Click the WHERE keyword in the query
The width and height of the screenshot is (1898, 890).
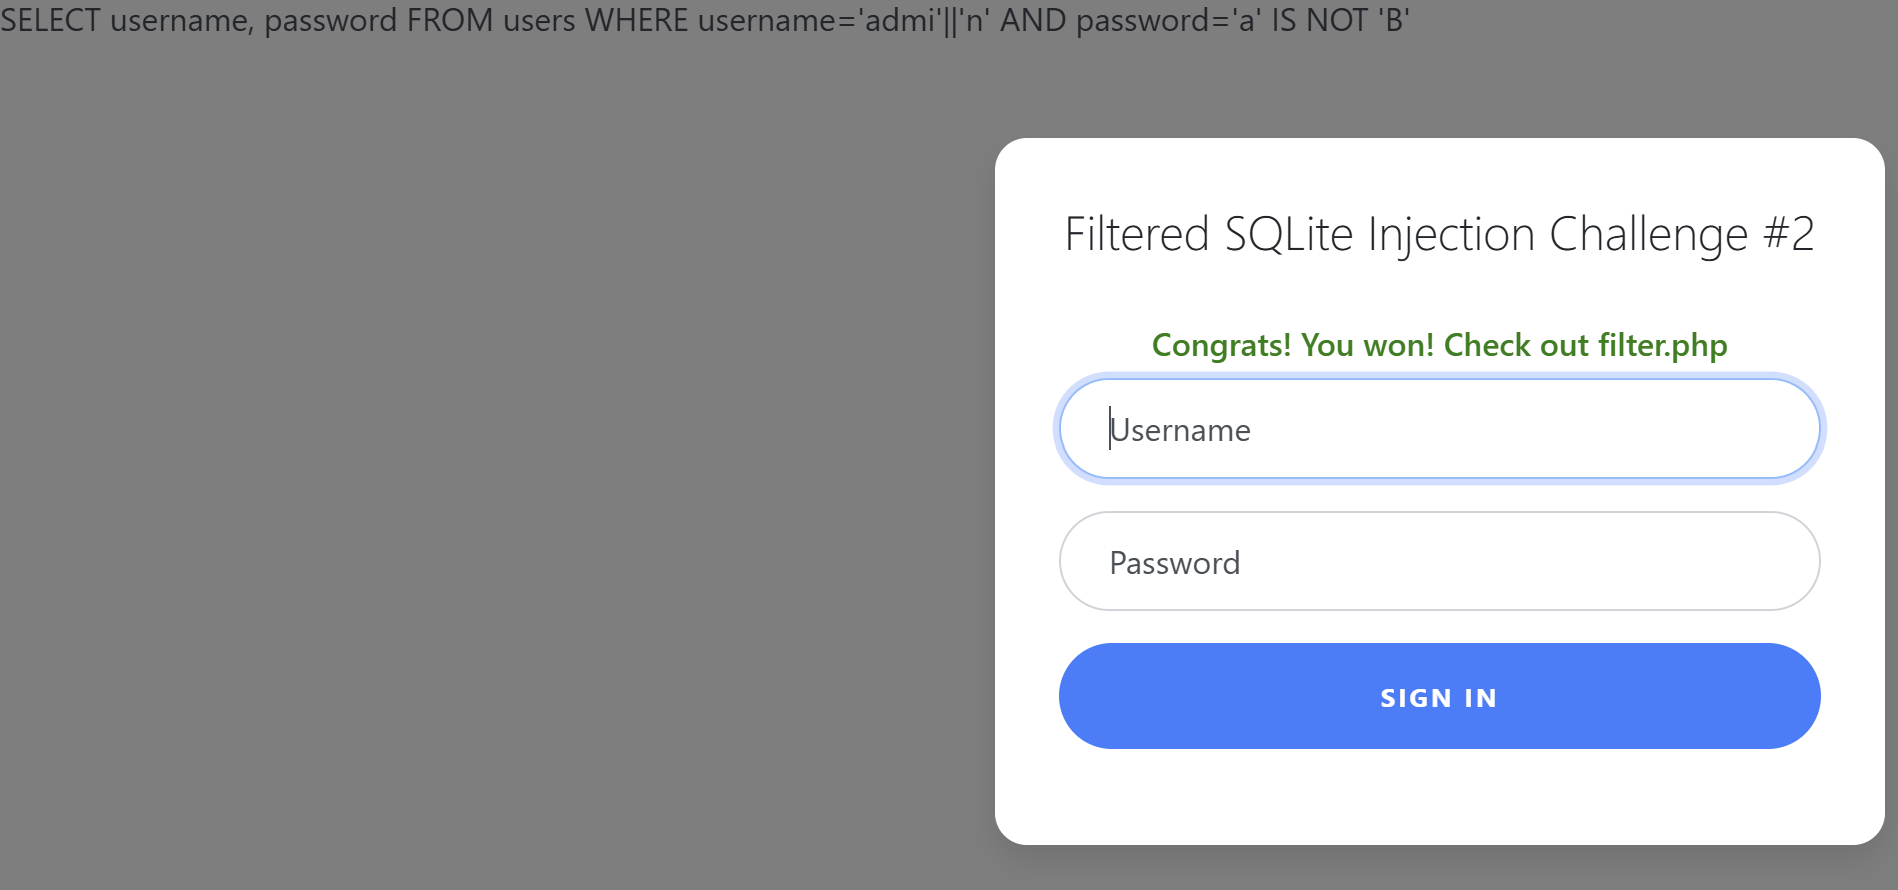tap(636, 20)
